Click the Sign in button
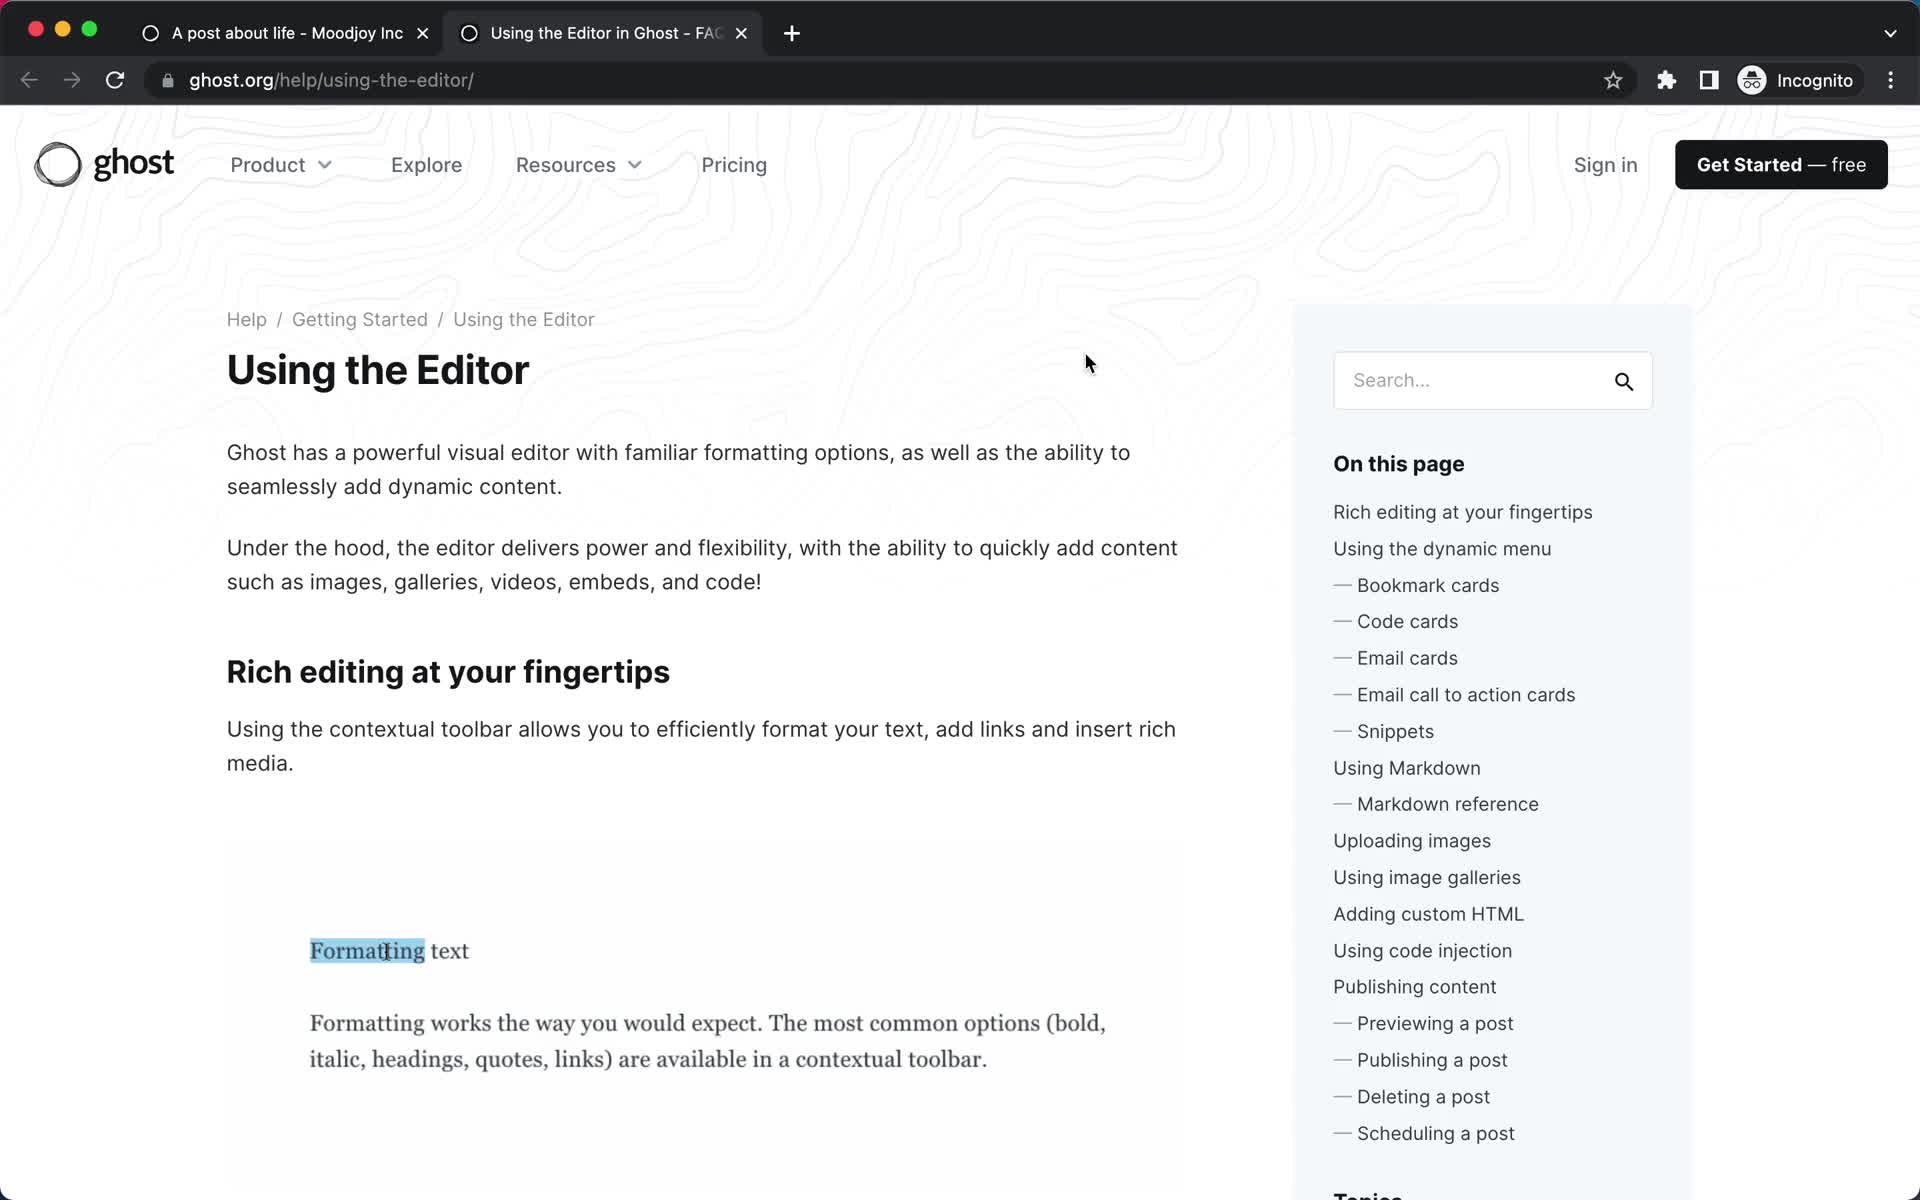 1606,165
